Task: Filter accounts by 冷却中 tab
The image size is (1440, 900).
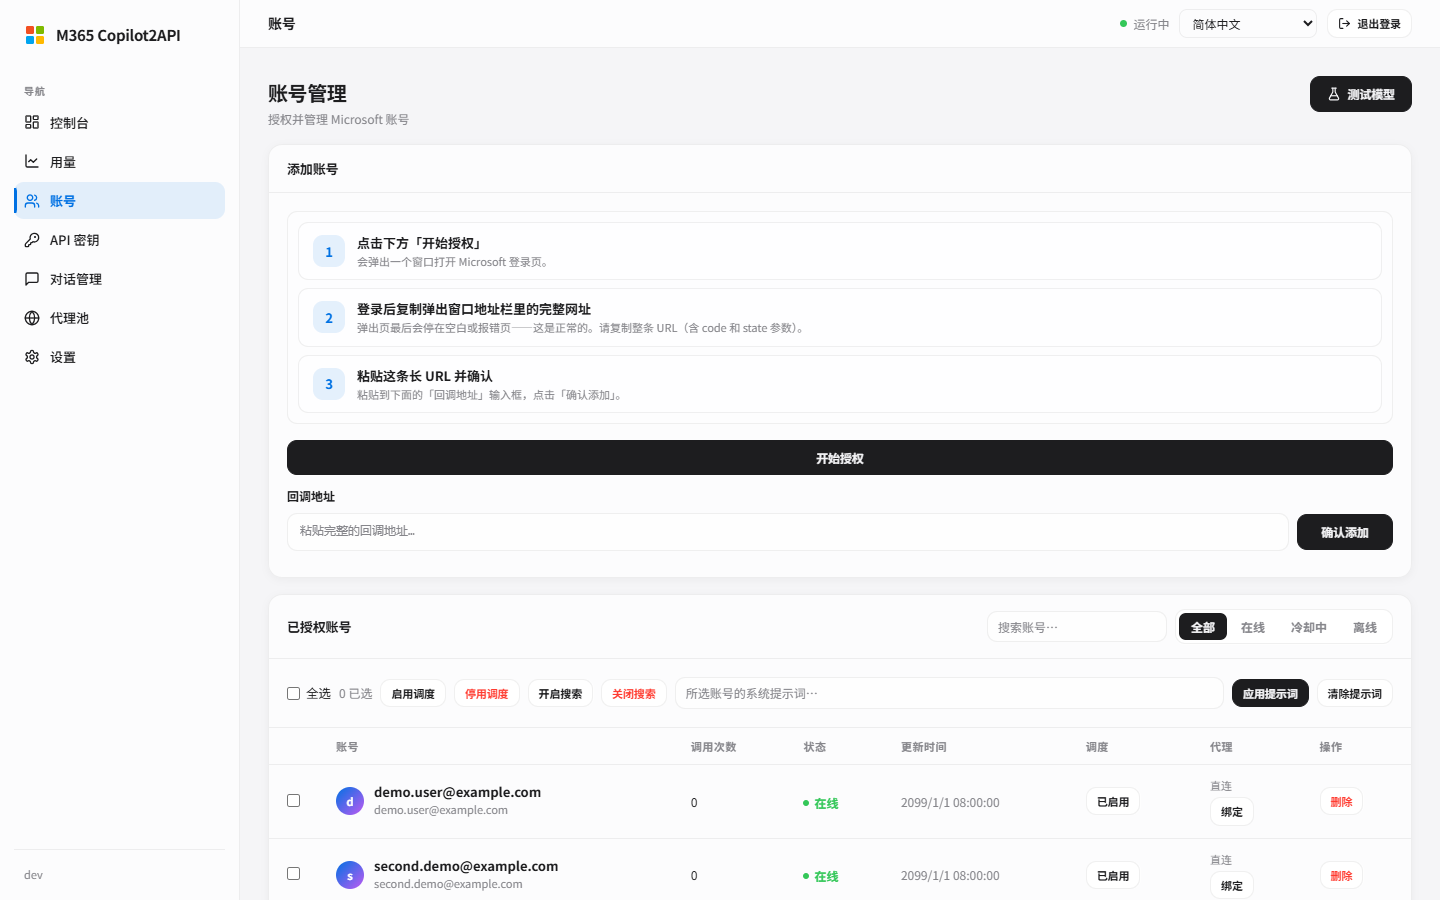Action: (x=1309, y=627)
